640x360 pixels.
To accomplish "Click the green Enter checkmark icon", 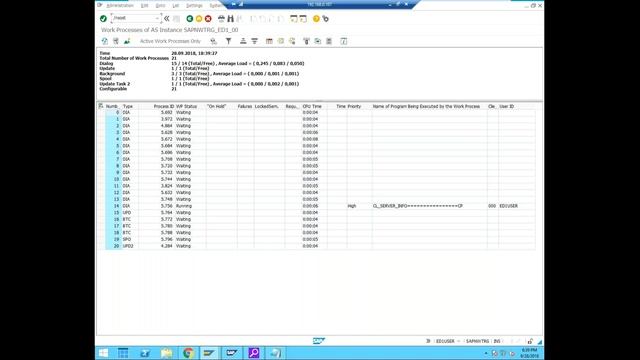I will point(103,18).
